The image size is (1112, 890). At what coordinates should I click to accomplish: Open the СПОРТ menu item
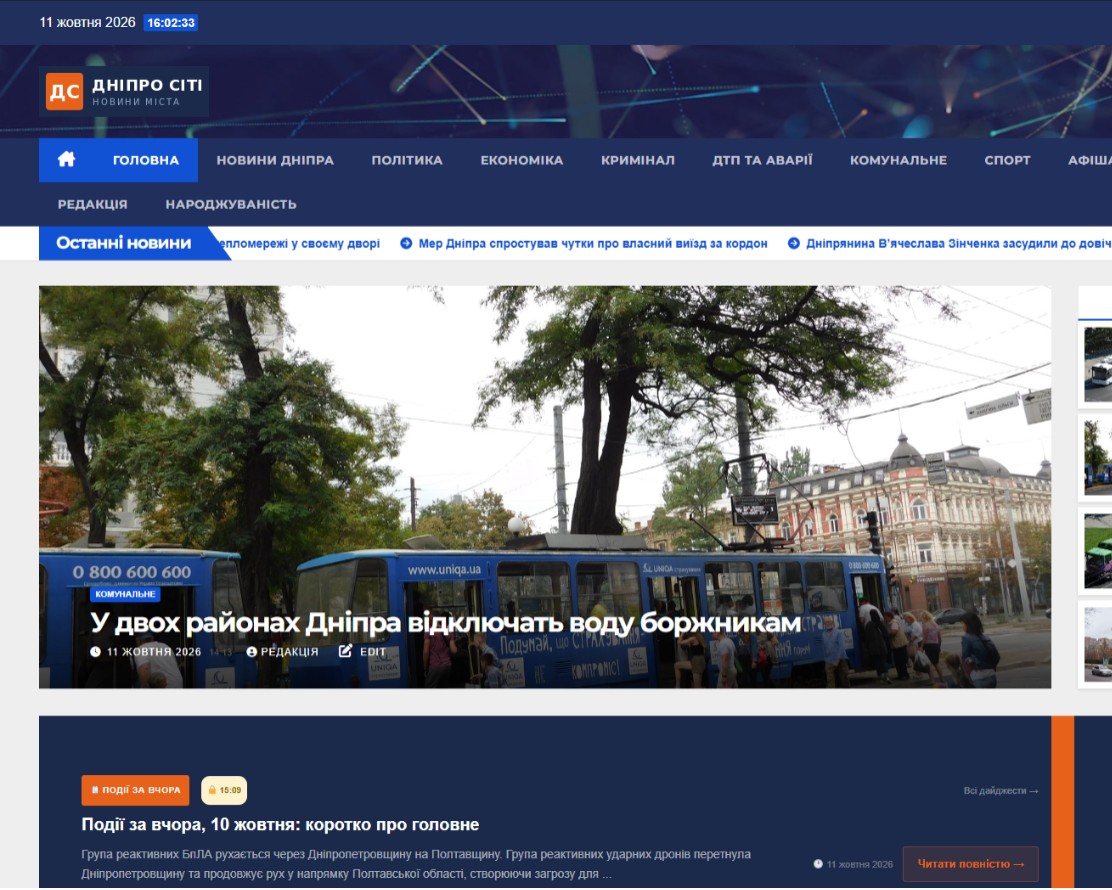(x=1008, y=160)
